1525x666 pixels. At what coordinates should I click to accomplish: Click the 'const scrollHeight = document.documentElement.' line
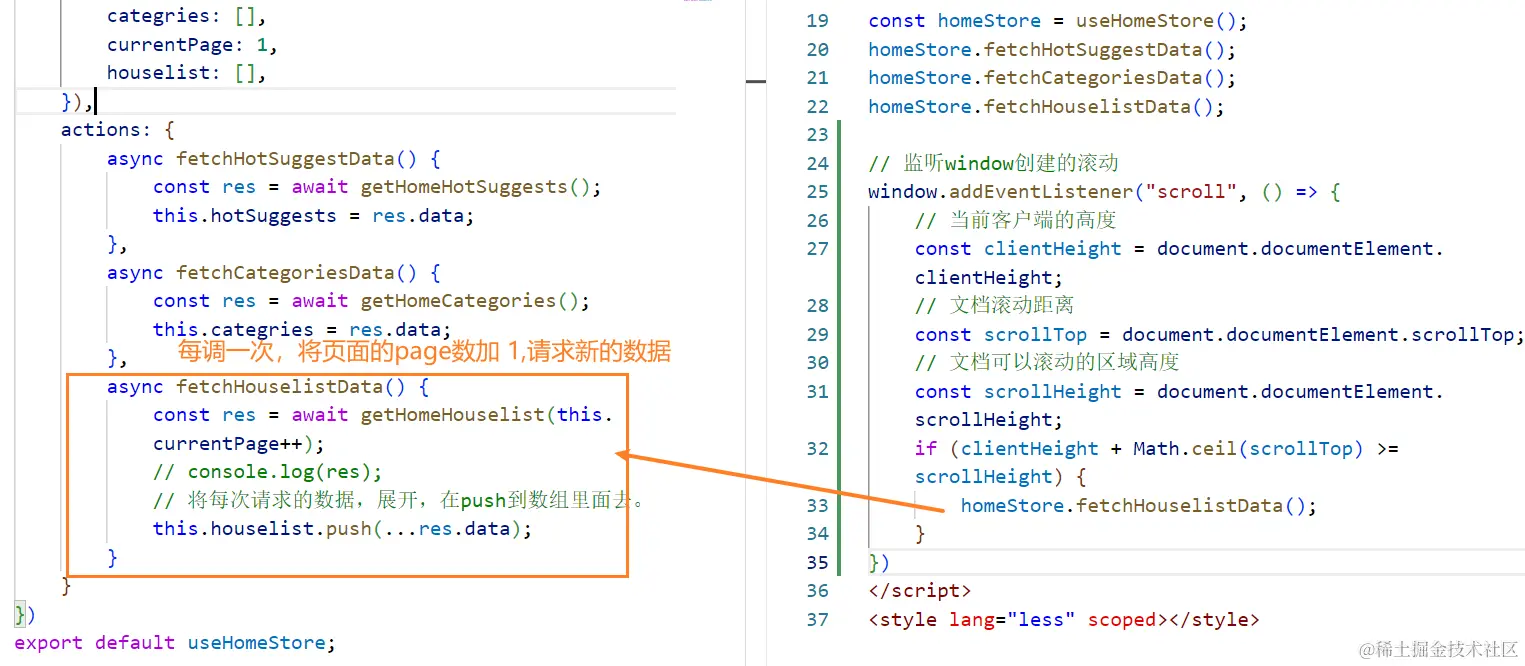(1179, 391)
